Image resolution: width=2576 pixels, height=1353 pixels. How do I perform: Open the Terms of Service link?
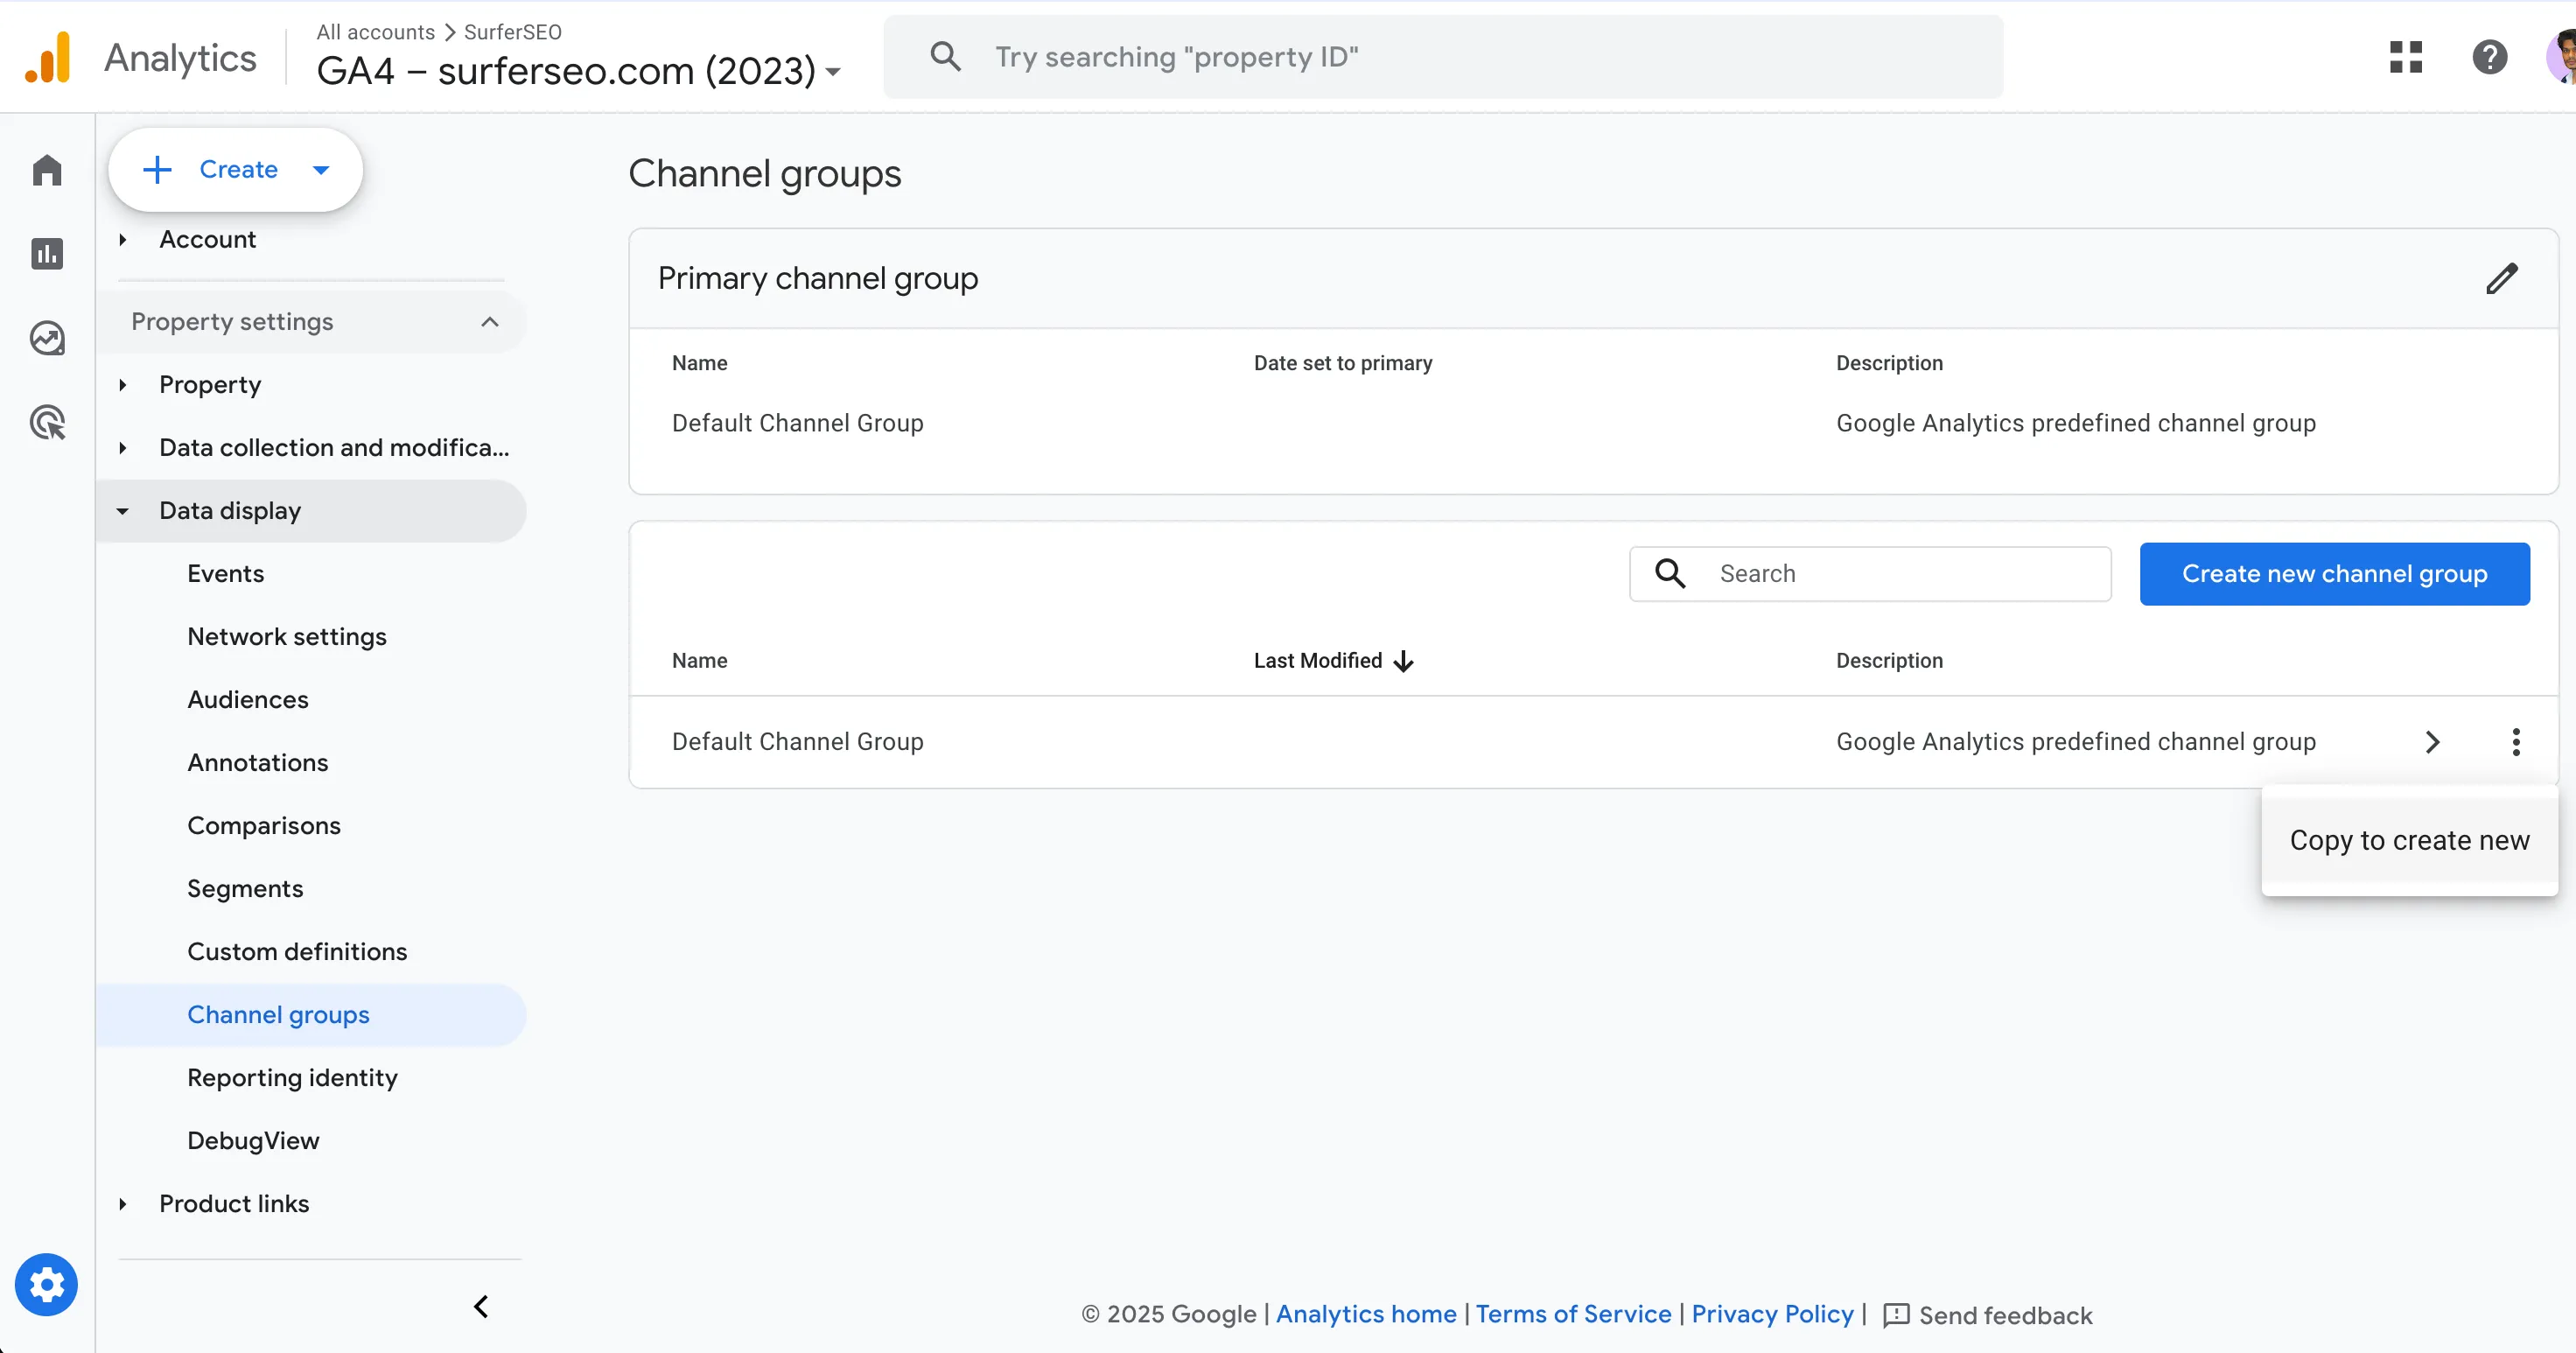tap(1573, 1314)
